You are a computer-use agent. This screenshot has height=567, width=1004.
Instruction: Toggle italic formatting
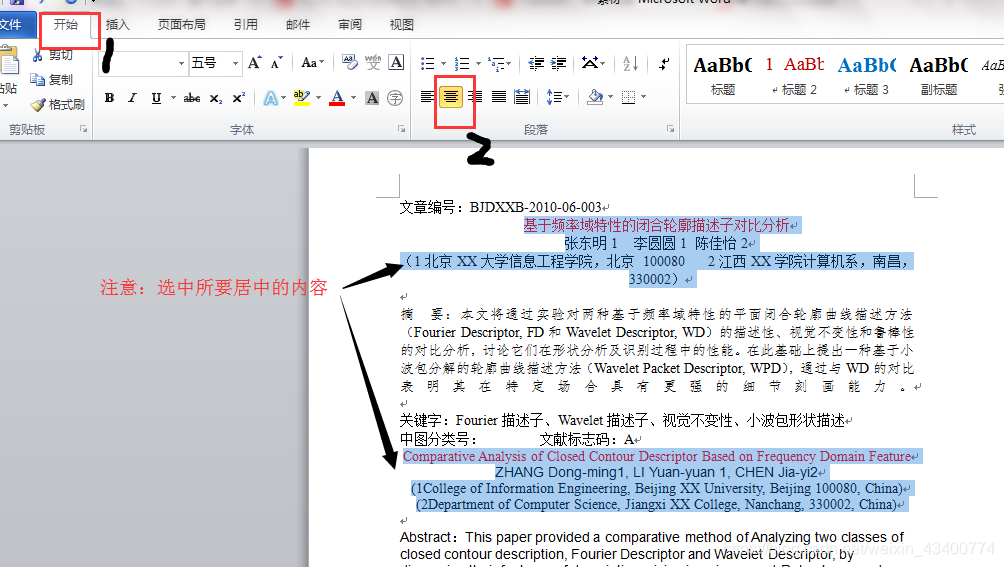[x=132, y=98]
